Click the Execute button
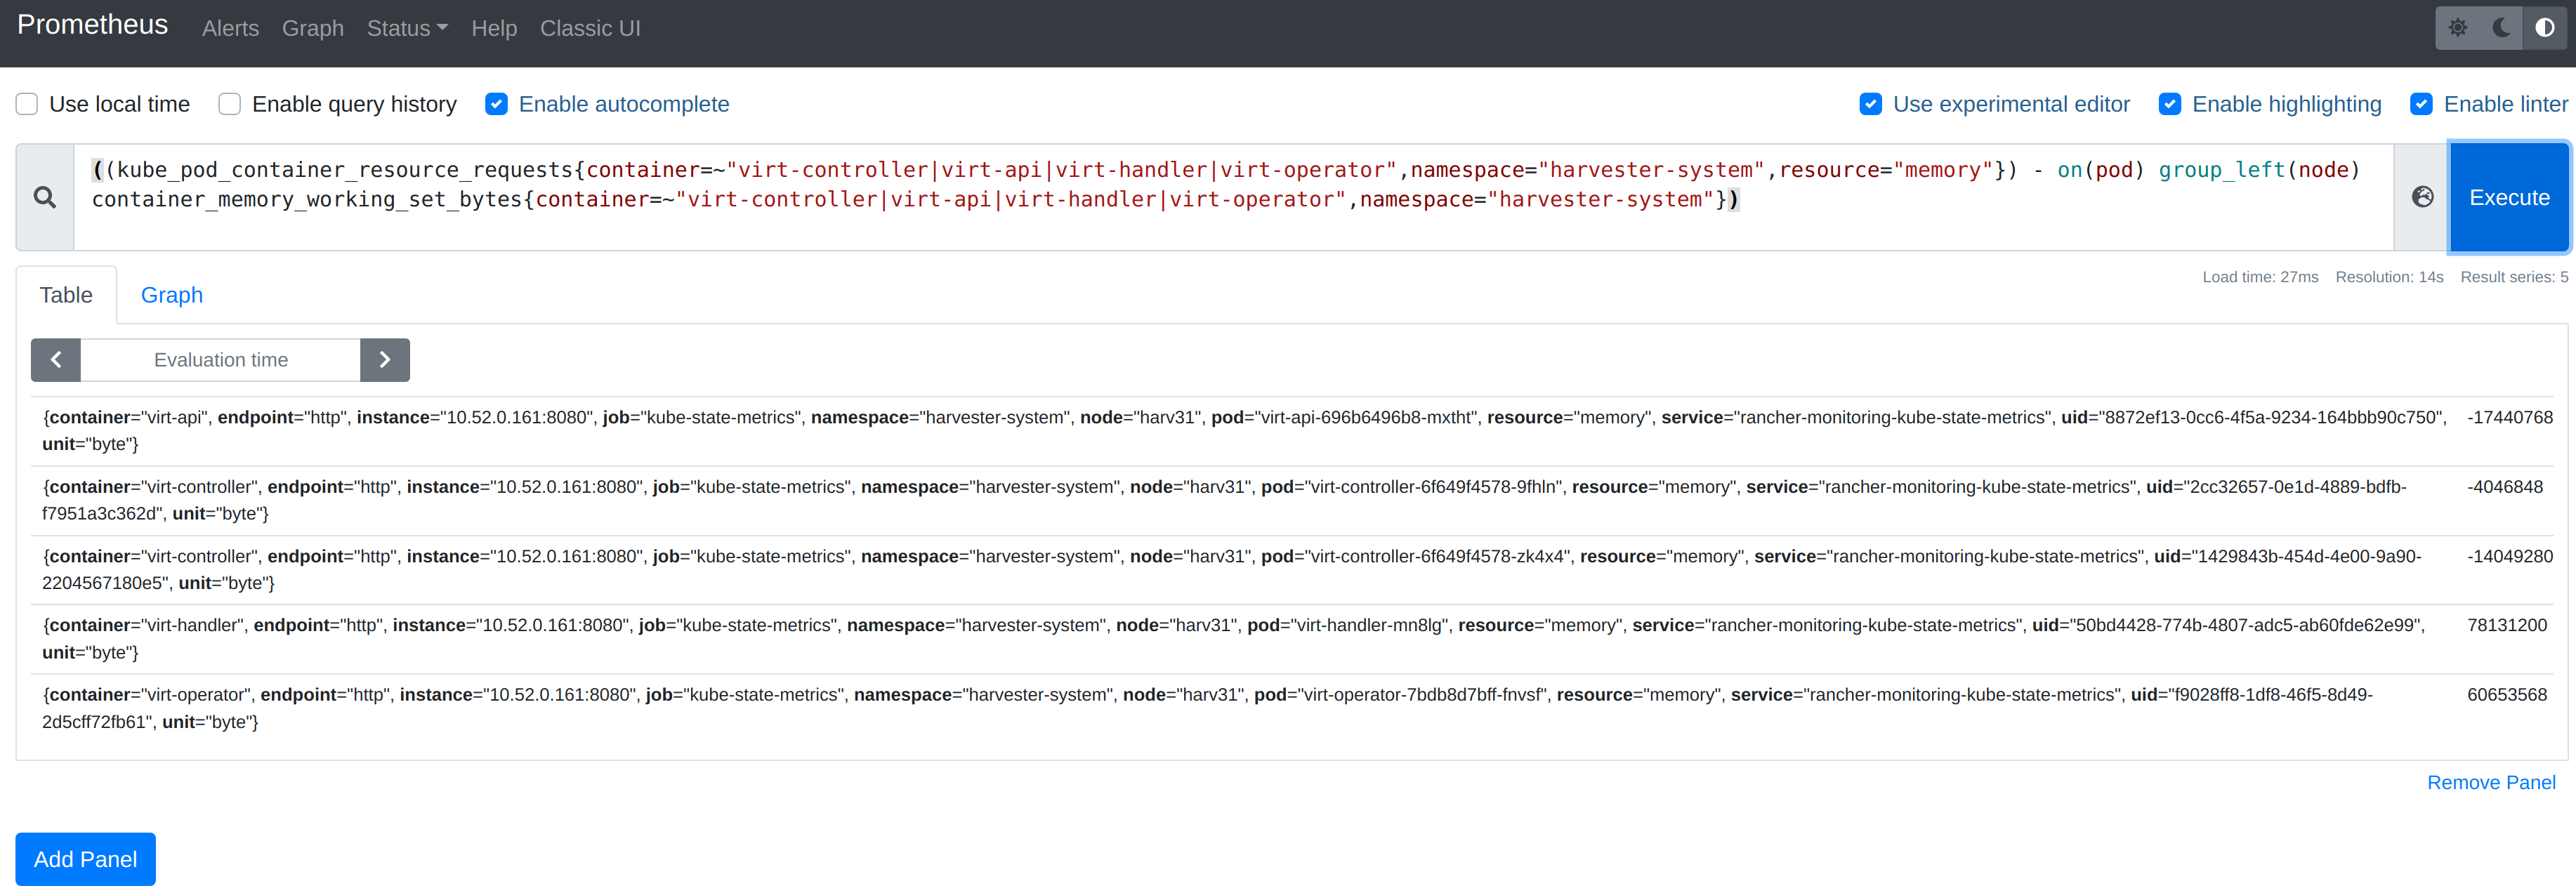2576x893 pixels. point(2509,197)
